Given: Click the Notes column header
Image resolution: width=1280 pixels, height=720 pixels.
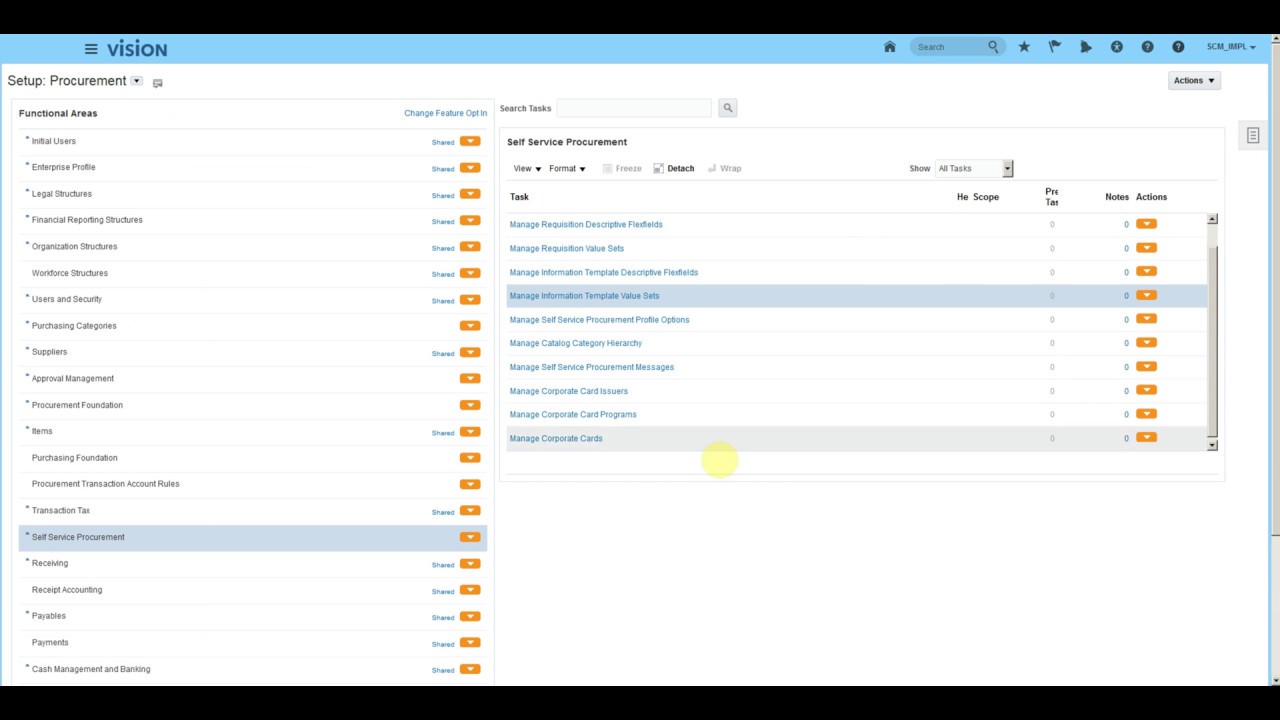Looking at the screenshot, I should 1117,197.
